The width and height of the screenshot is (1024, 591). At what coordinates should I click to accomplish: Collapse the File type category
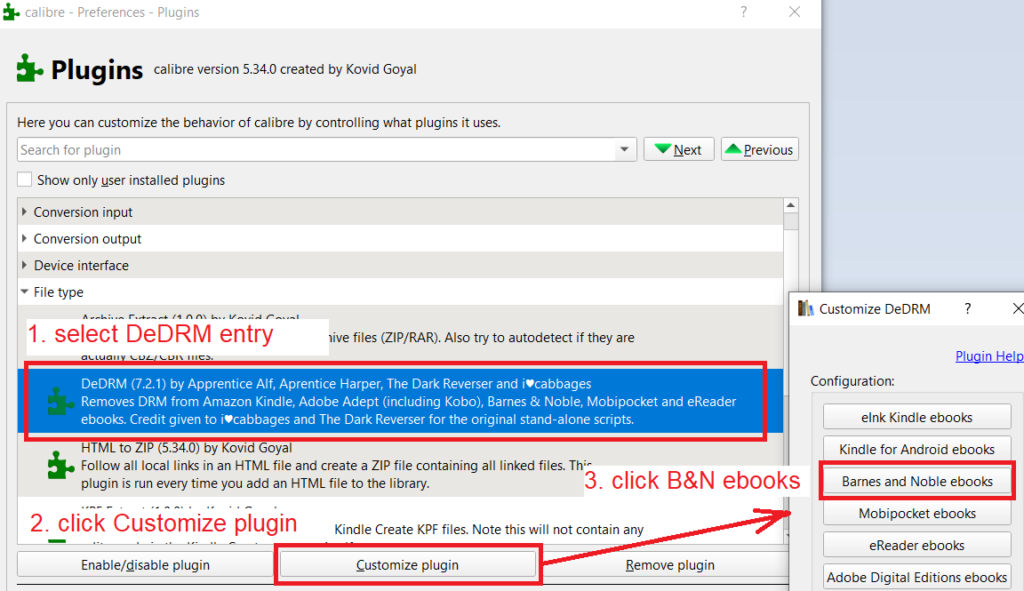(25, 293)
